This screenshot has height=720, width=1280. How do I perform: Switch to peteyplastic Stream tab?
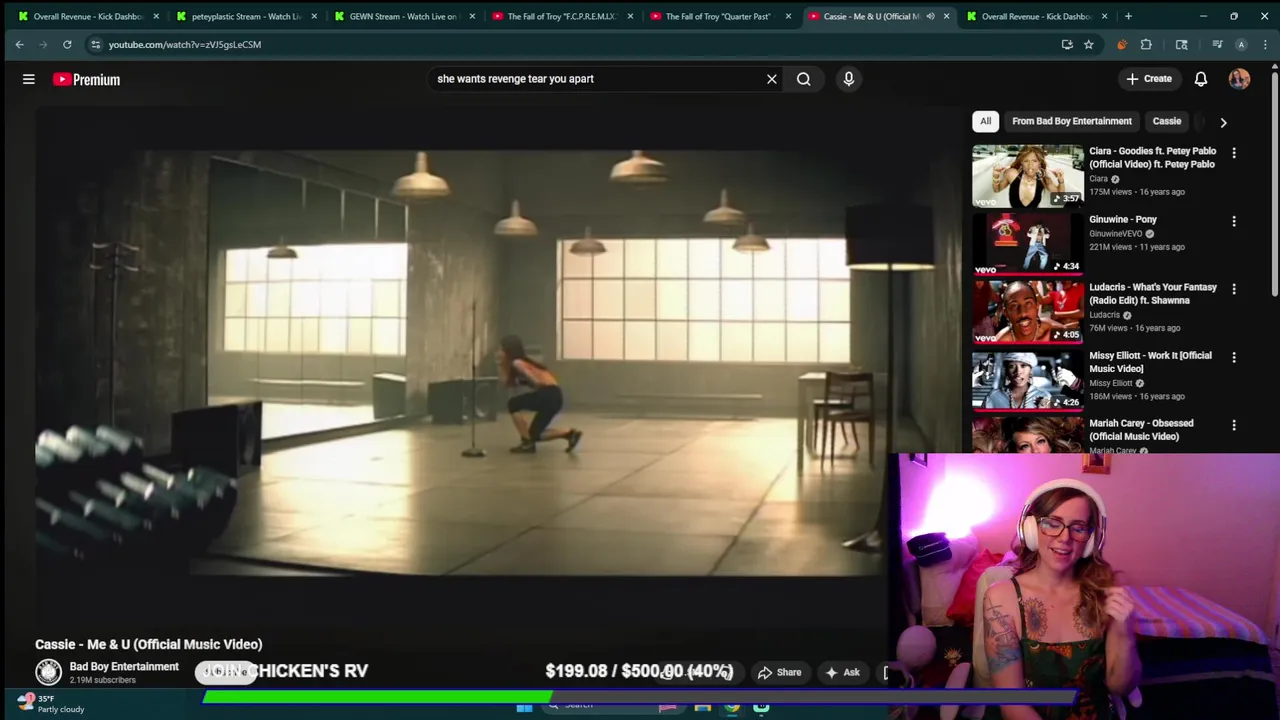245,16
